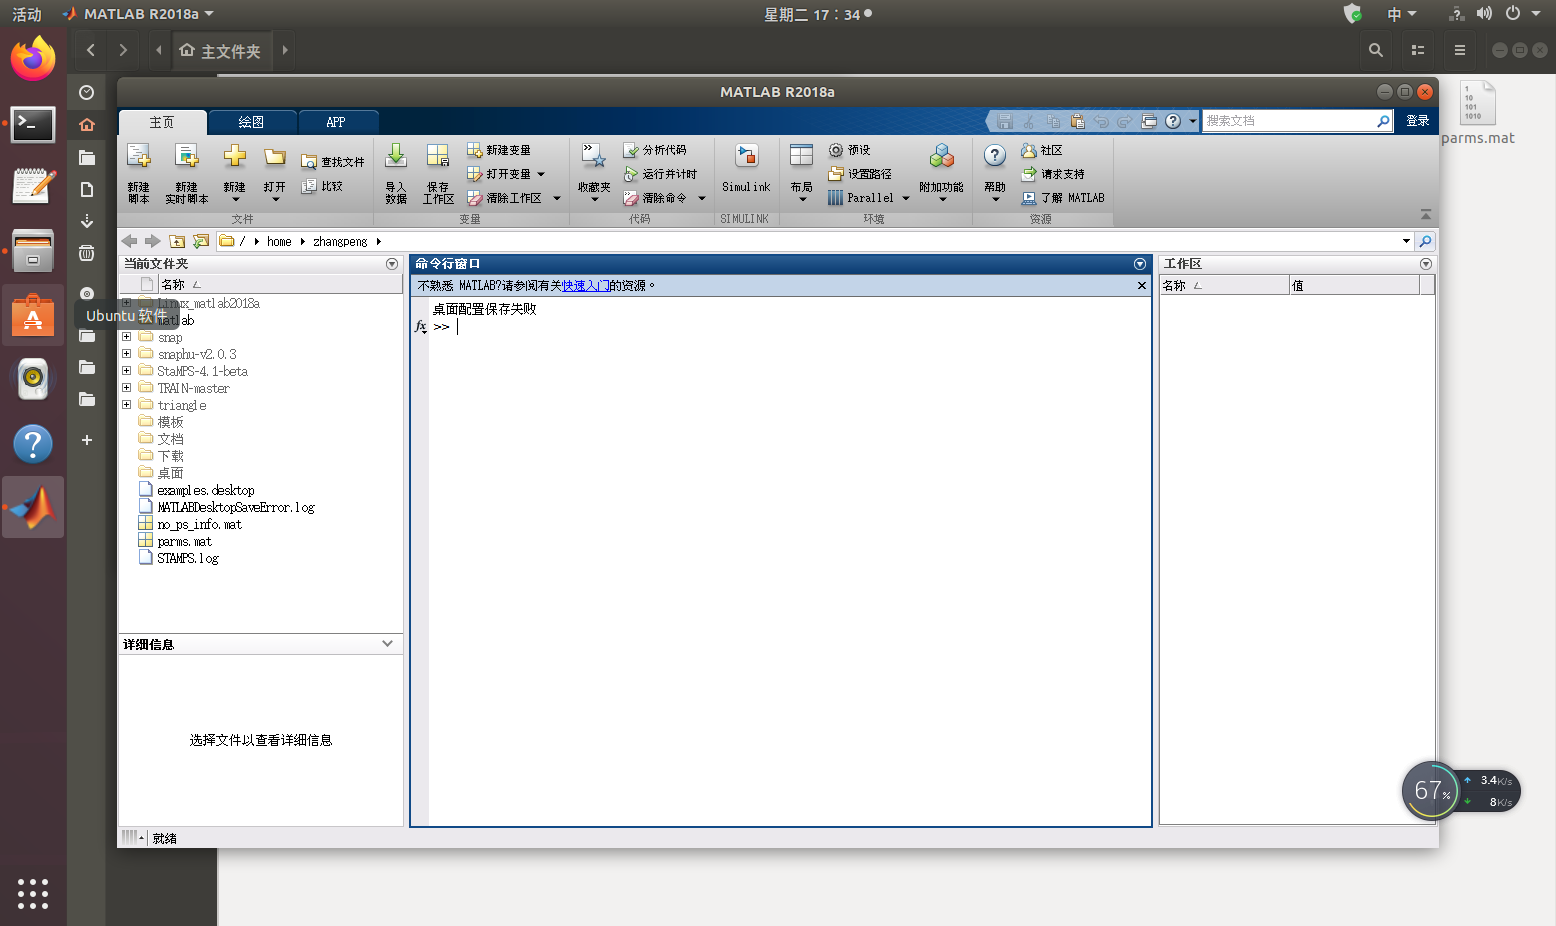
Task: Click the 快速入门 link
Action: point(586,286)
